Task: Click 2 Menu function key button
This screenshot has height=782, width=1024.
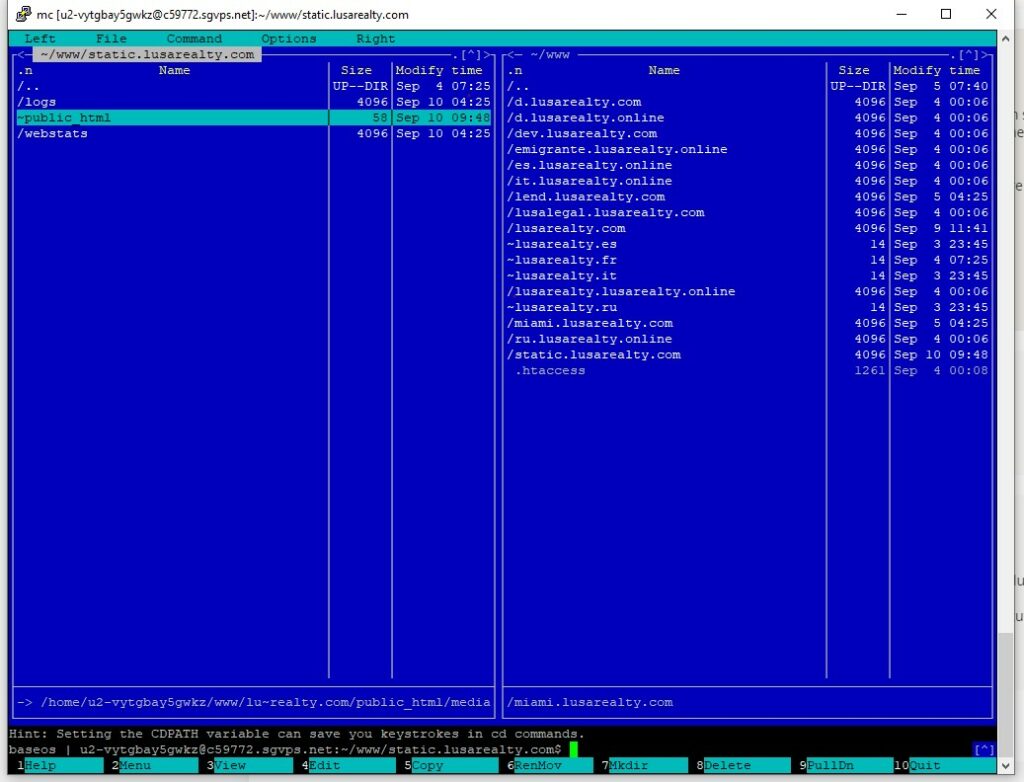Action: click(x=154, y=765)
